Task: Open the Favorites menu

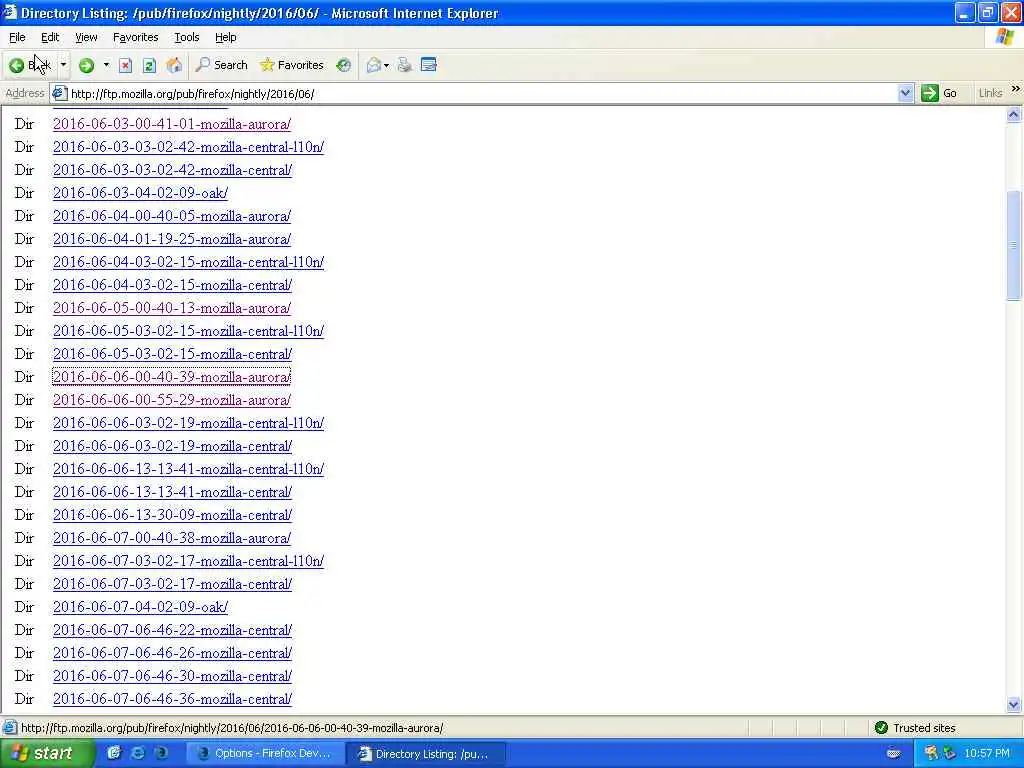Action: point(135,37)
